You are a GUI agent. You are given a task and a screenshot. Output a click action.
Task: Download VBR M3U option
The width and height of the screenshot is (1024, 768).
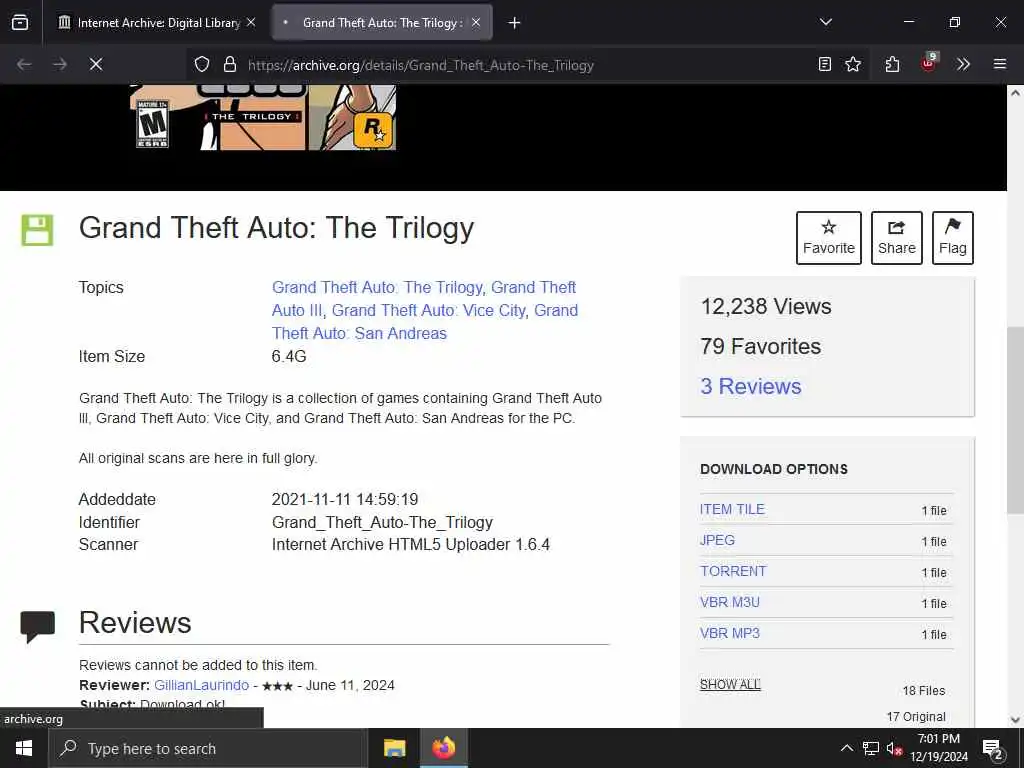(729, 602)
